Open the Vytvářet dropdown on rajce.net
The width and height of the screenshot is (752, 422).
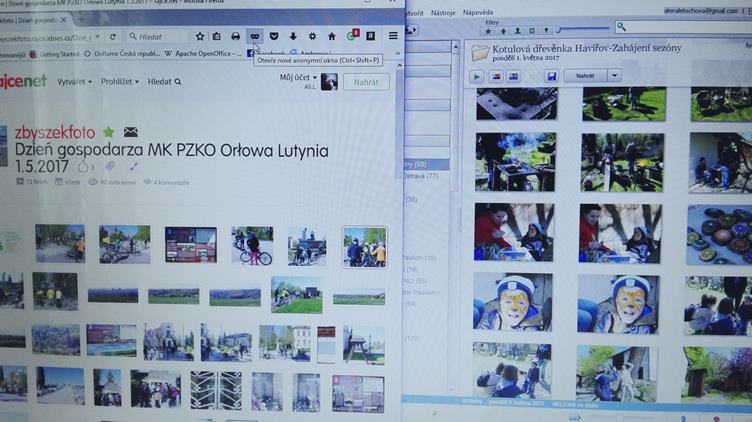[x=74, y=82]
